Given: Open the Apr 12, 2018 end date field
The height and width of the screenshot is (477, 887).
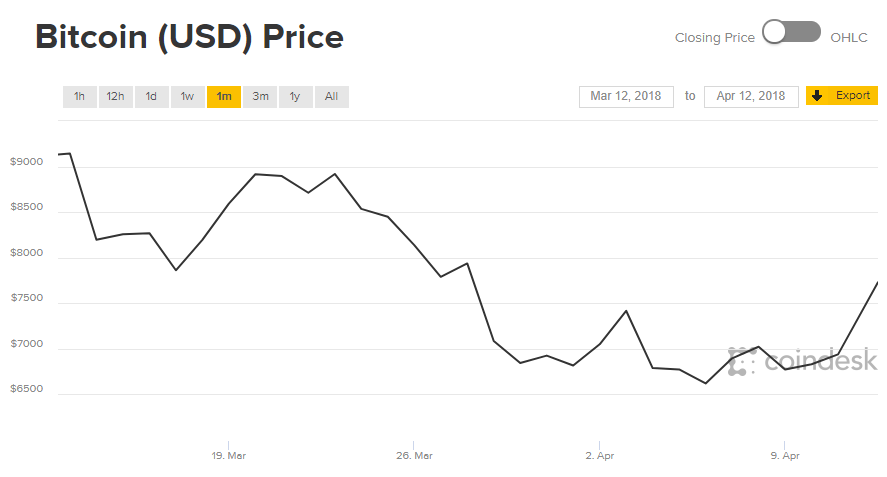Looking at the screenshot, I should click(751, 97).
